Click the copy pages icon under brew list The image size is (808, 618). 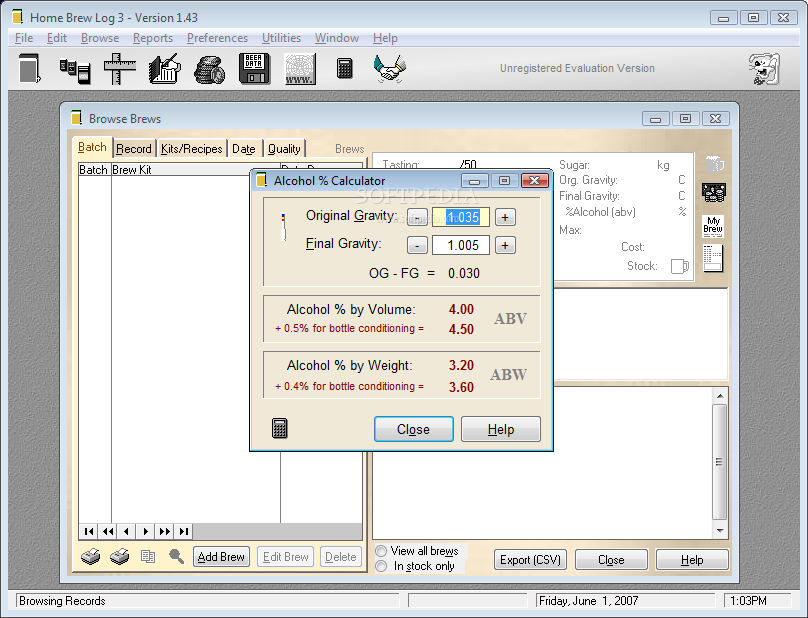click(x=148, y=557)
